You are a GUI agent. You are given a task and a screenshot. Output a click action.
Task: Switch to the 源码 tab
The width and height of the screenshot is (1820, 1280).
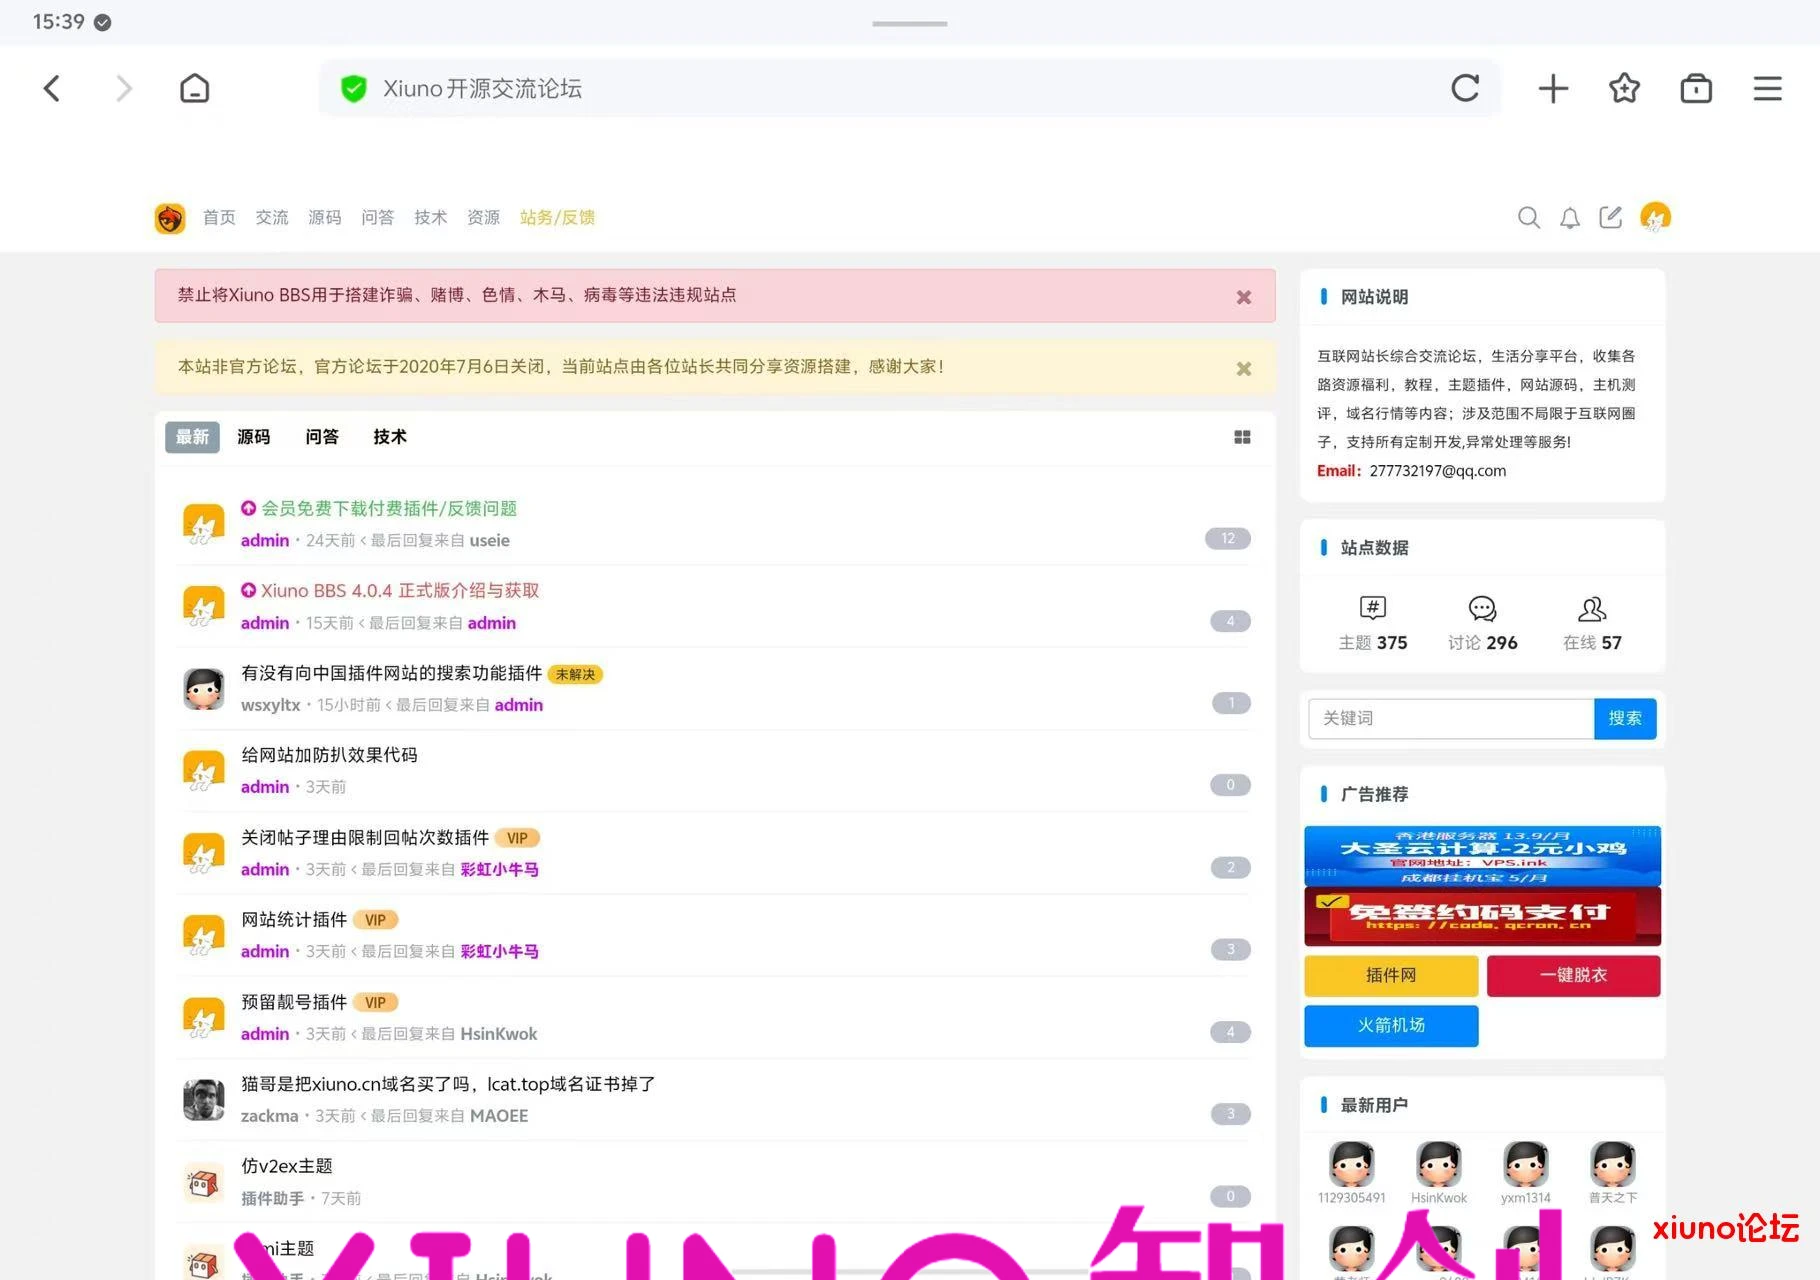point(253,437)
